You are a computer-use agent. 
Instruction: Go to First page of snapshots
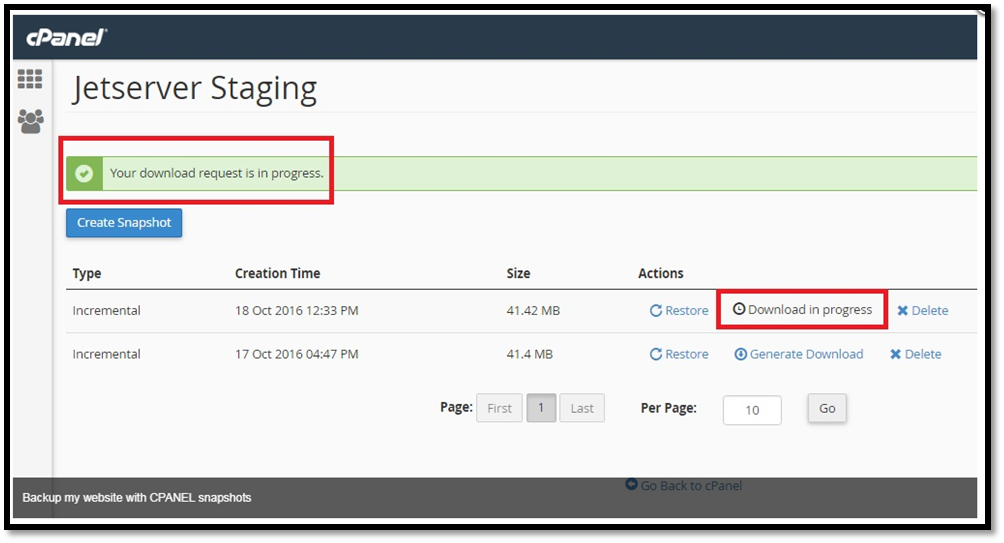pos(499,408)
